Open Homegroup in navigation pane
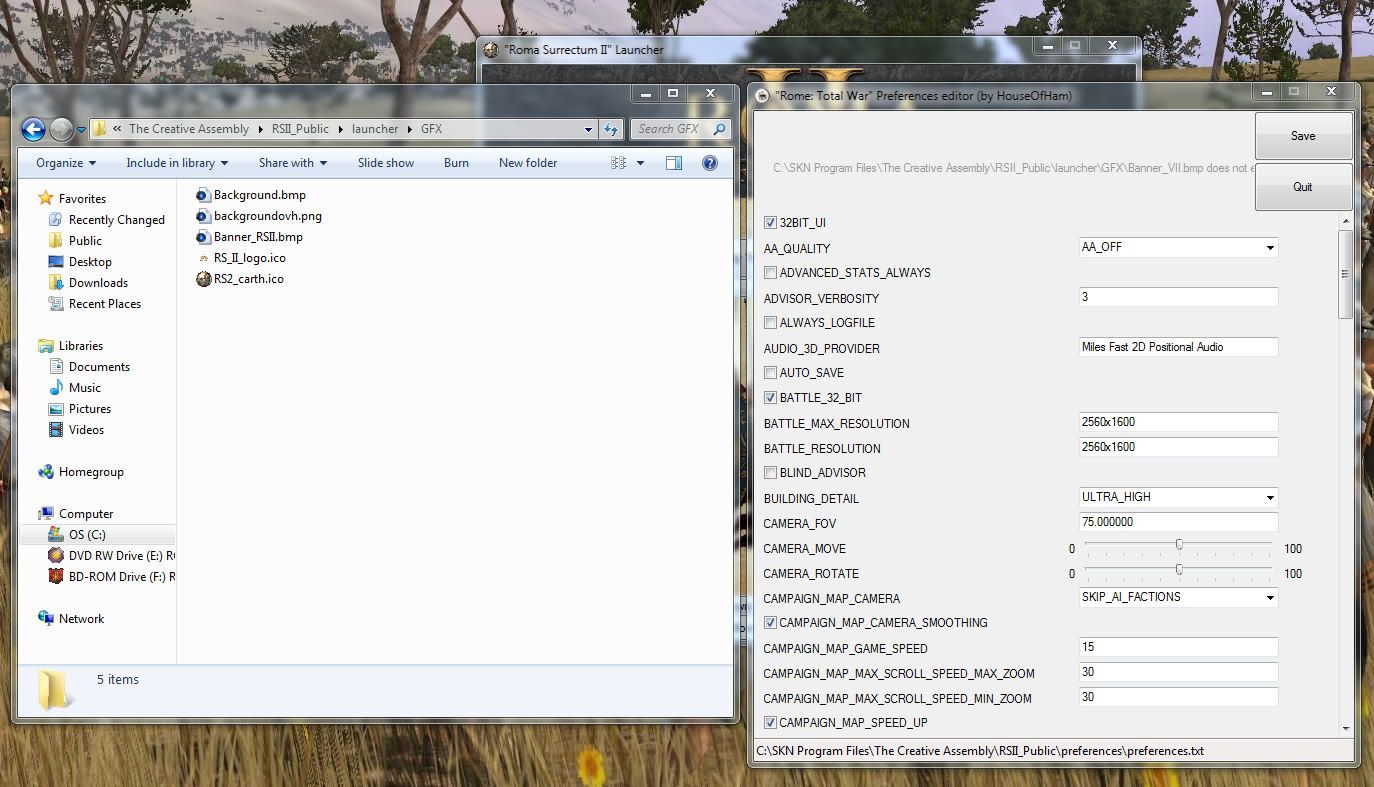The height and width of the screenshot is (787, 1374). click(90, 472)
